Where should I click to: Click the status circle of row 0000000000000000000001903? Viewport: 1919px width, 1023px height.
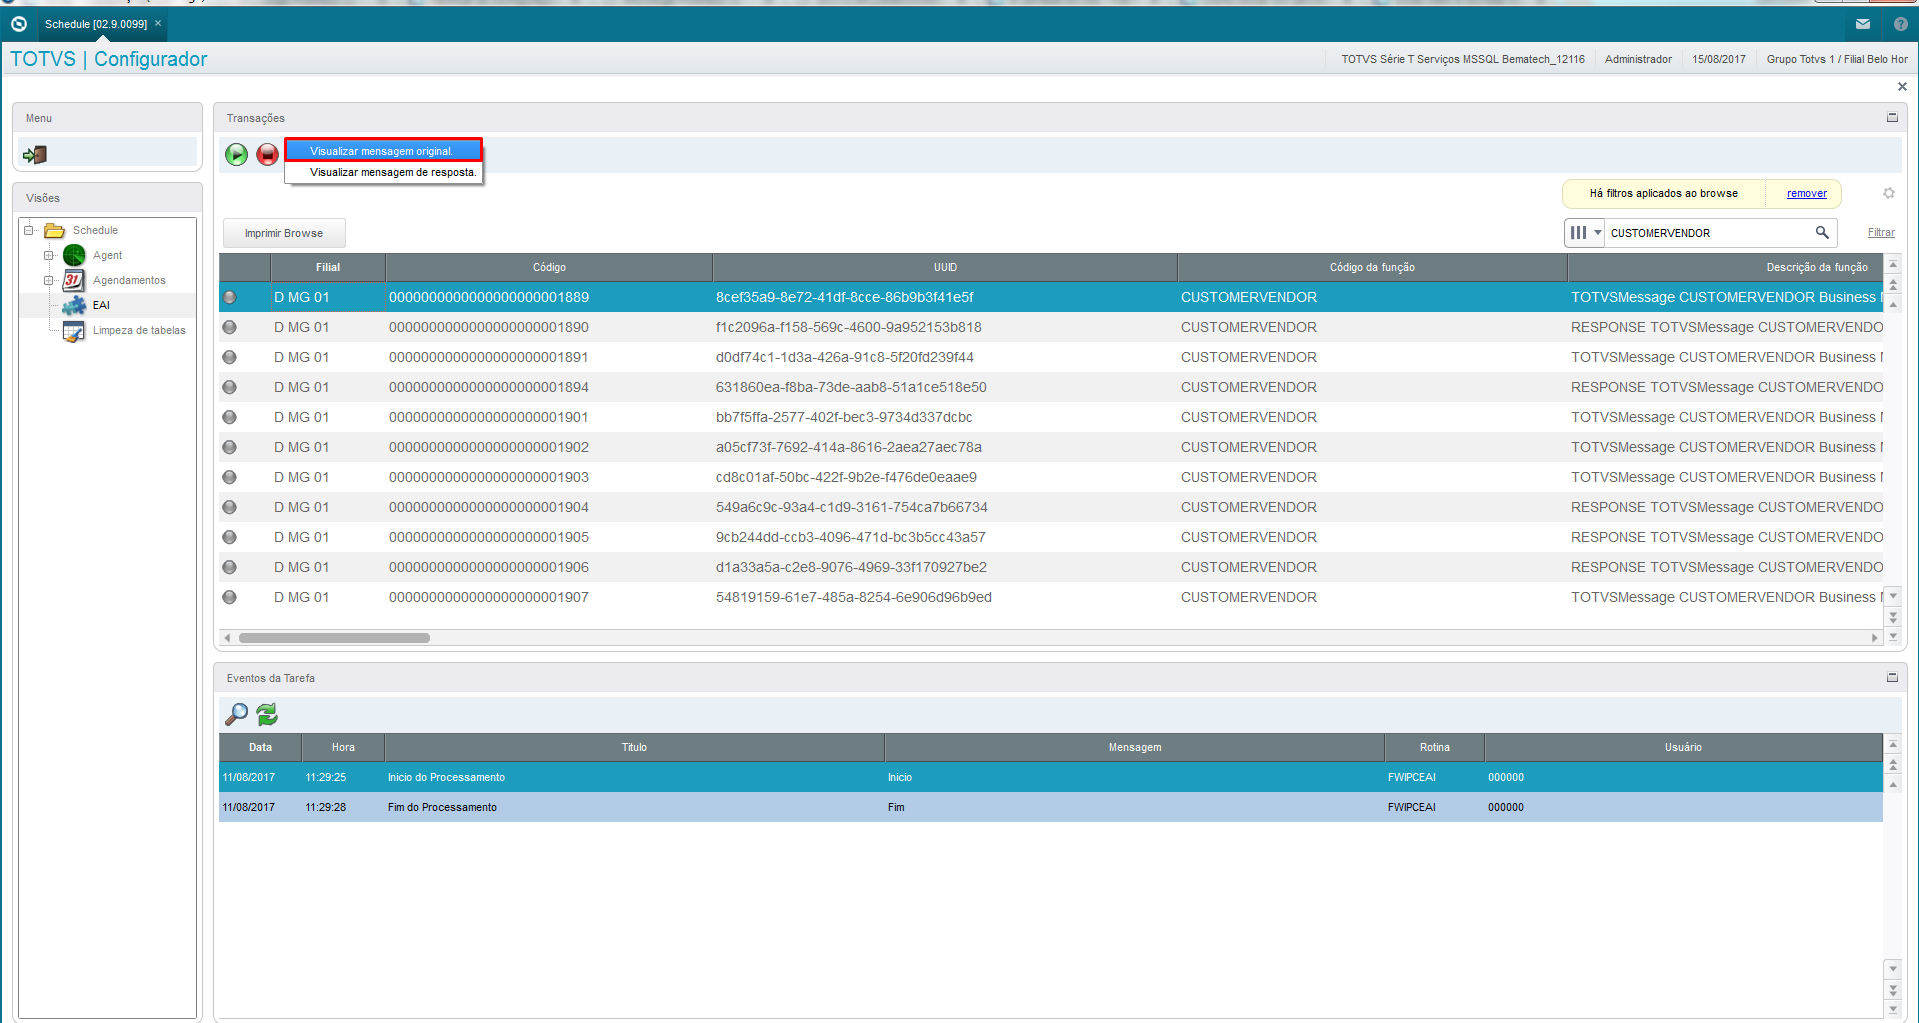point(230,477)
